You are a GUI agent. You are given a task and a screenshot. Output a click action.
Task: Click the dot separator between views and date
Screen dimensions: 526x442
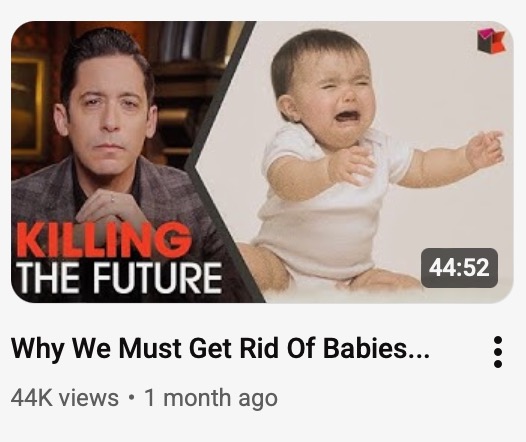click(132, 398)
